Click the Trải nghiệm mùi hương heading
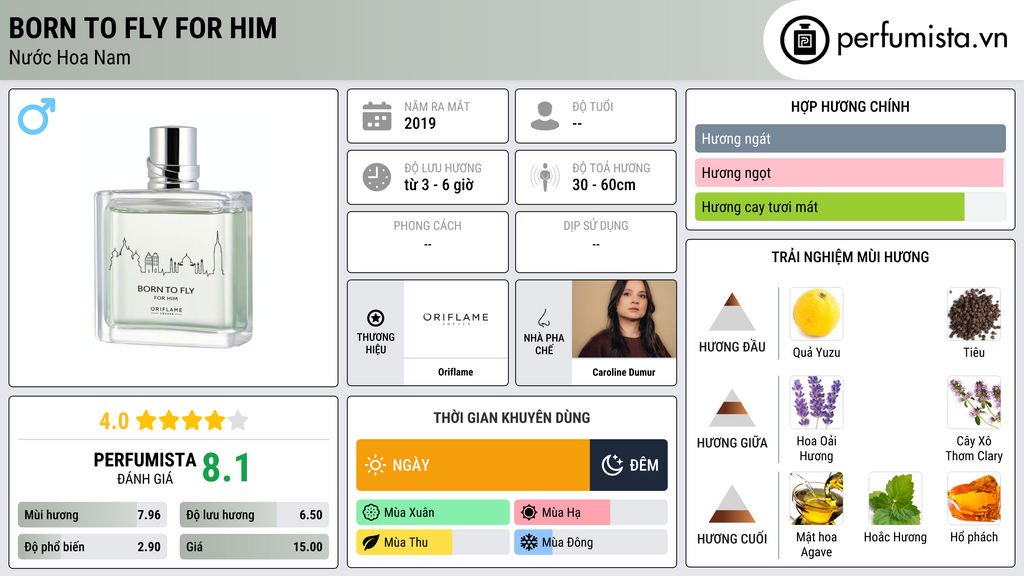The height and width of the screenshot is (576, 1024). coord(850,257)
